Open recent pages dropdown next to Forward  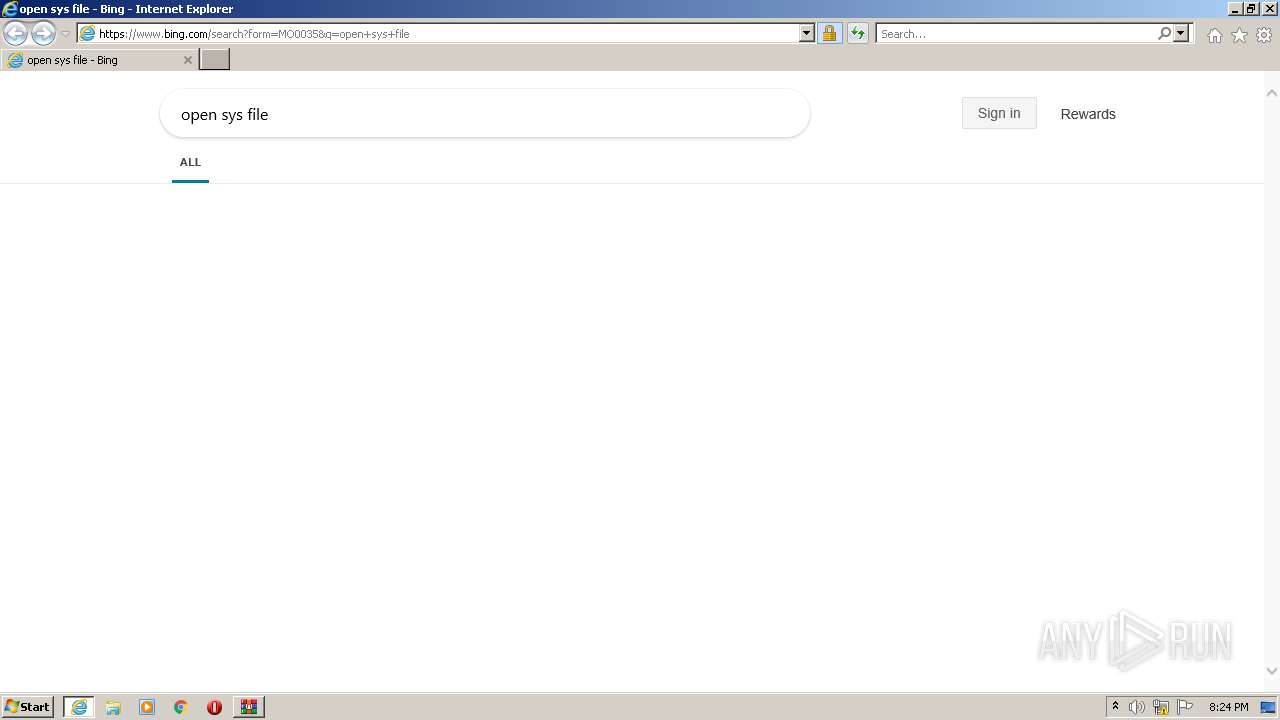(x=66, y=34)
